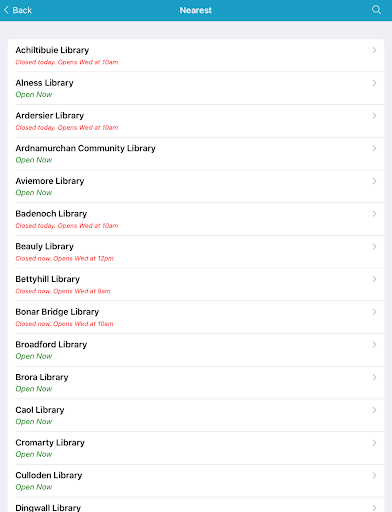Click Beauly Library closed status text
Viewport: 392px width, 512px height.
point(64,258)
